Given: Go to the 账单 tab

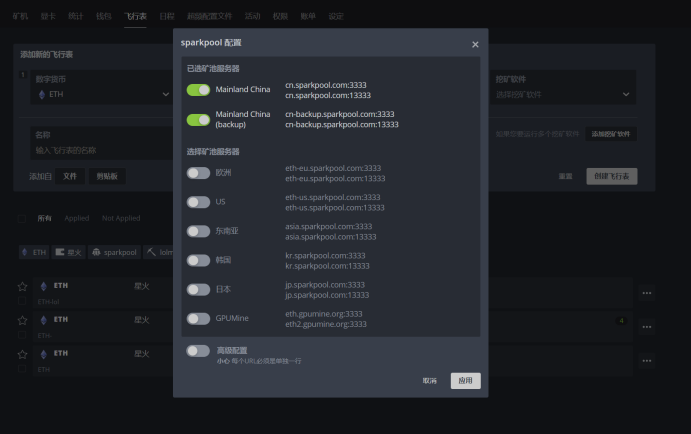Looking at the screenshot, I should click(x=308, y=16).
